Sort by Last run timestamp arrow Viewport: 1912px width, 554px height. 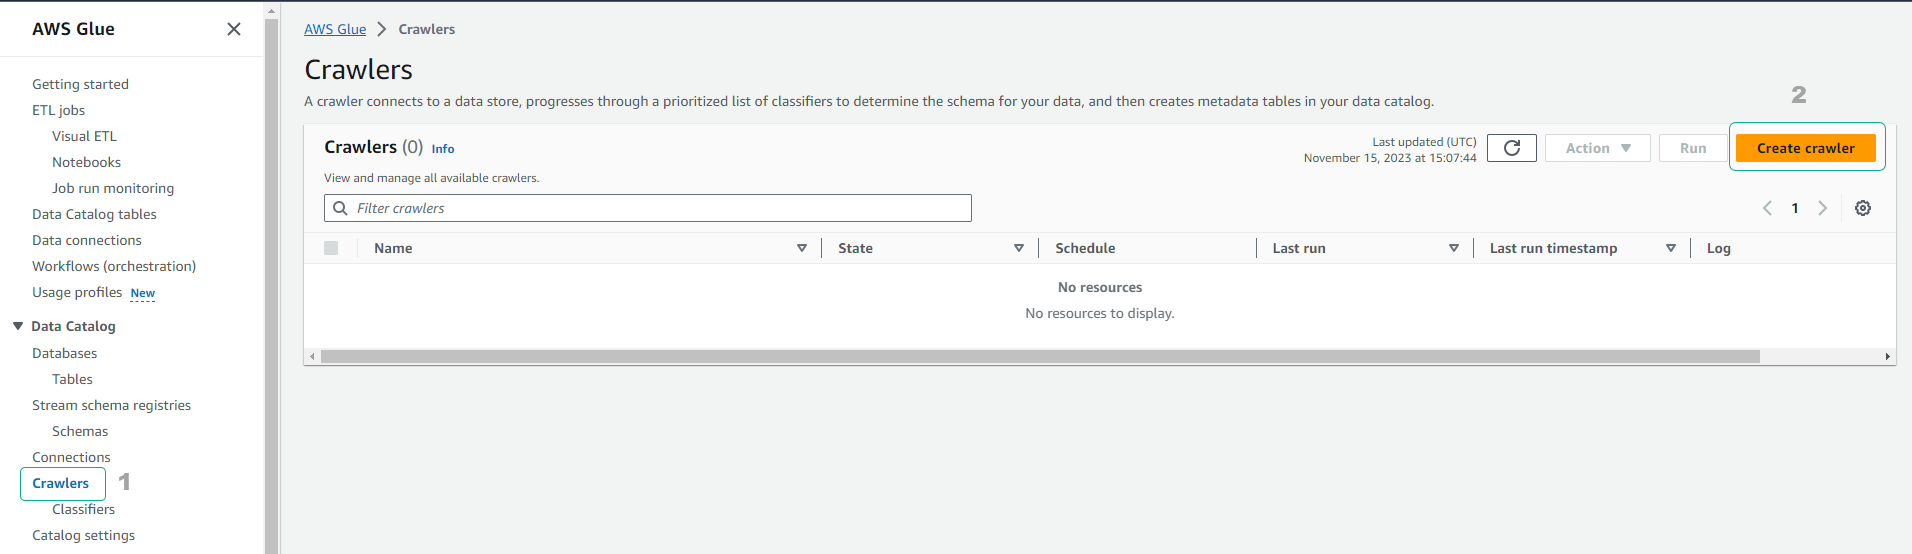click(1671, 248)
